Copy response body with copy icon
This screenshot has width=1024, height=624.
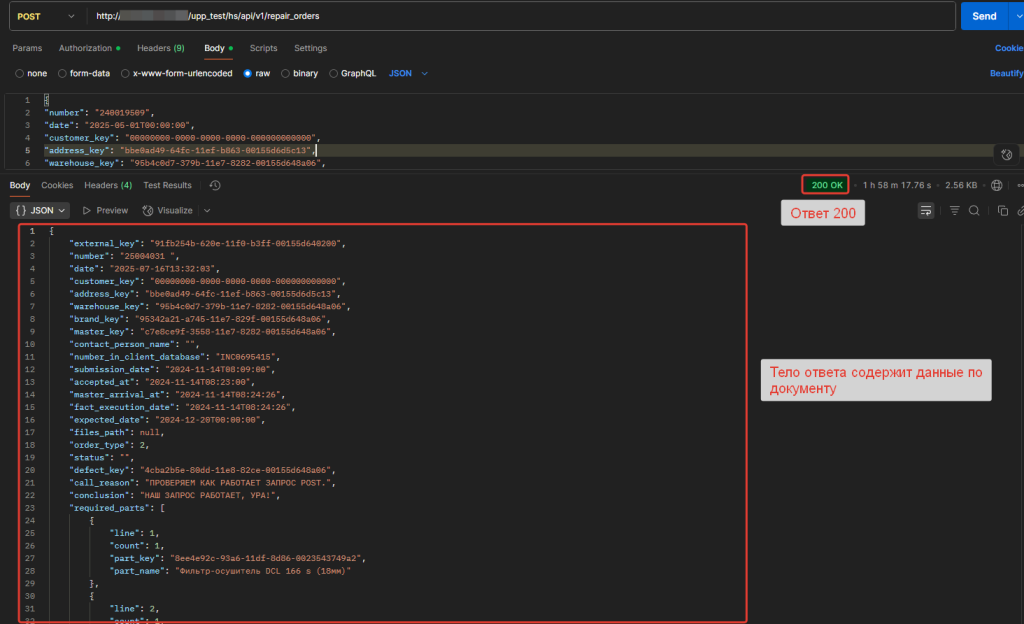point(1002,211)
